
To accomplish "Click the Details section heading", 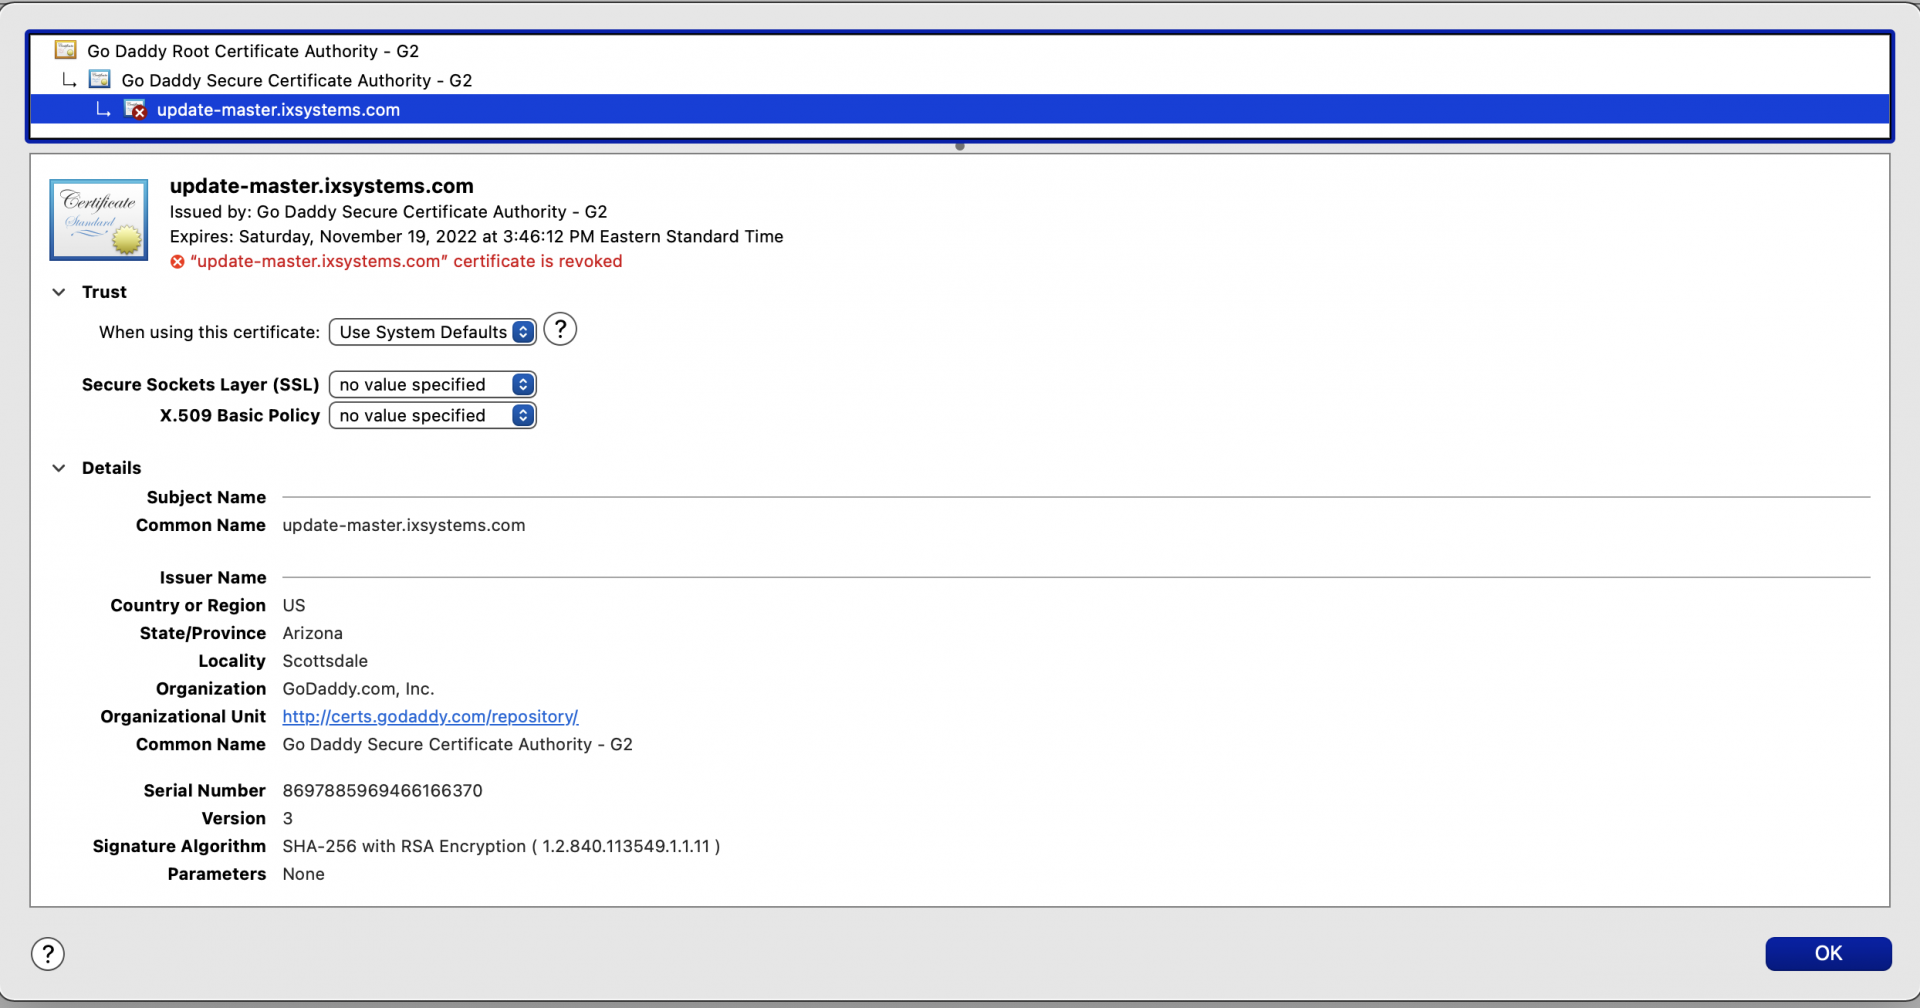I will click(x=111, y=468).
